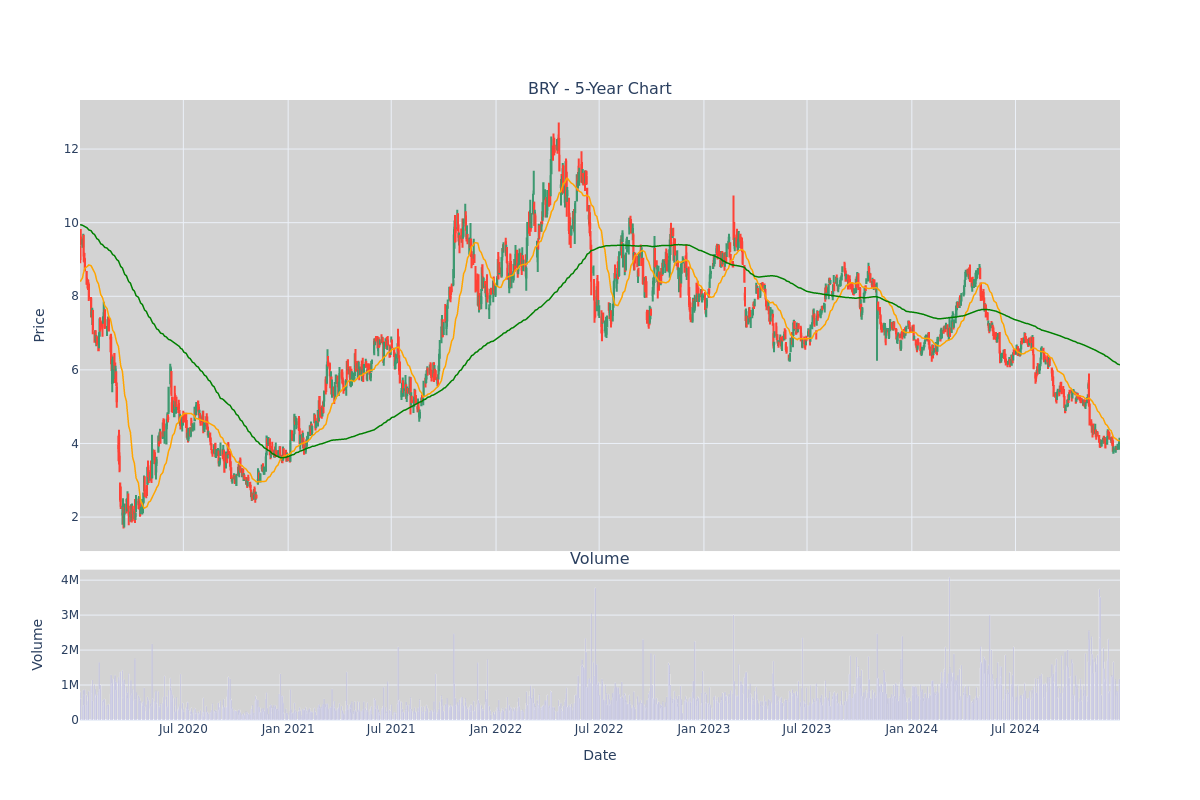Click the 'Jan 2023' date tick label
The height and width of the screenshot is (800, 1200).
pos(704,729)
